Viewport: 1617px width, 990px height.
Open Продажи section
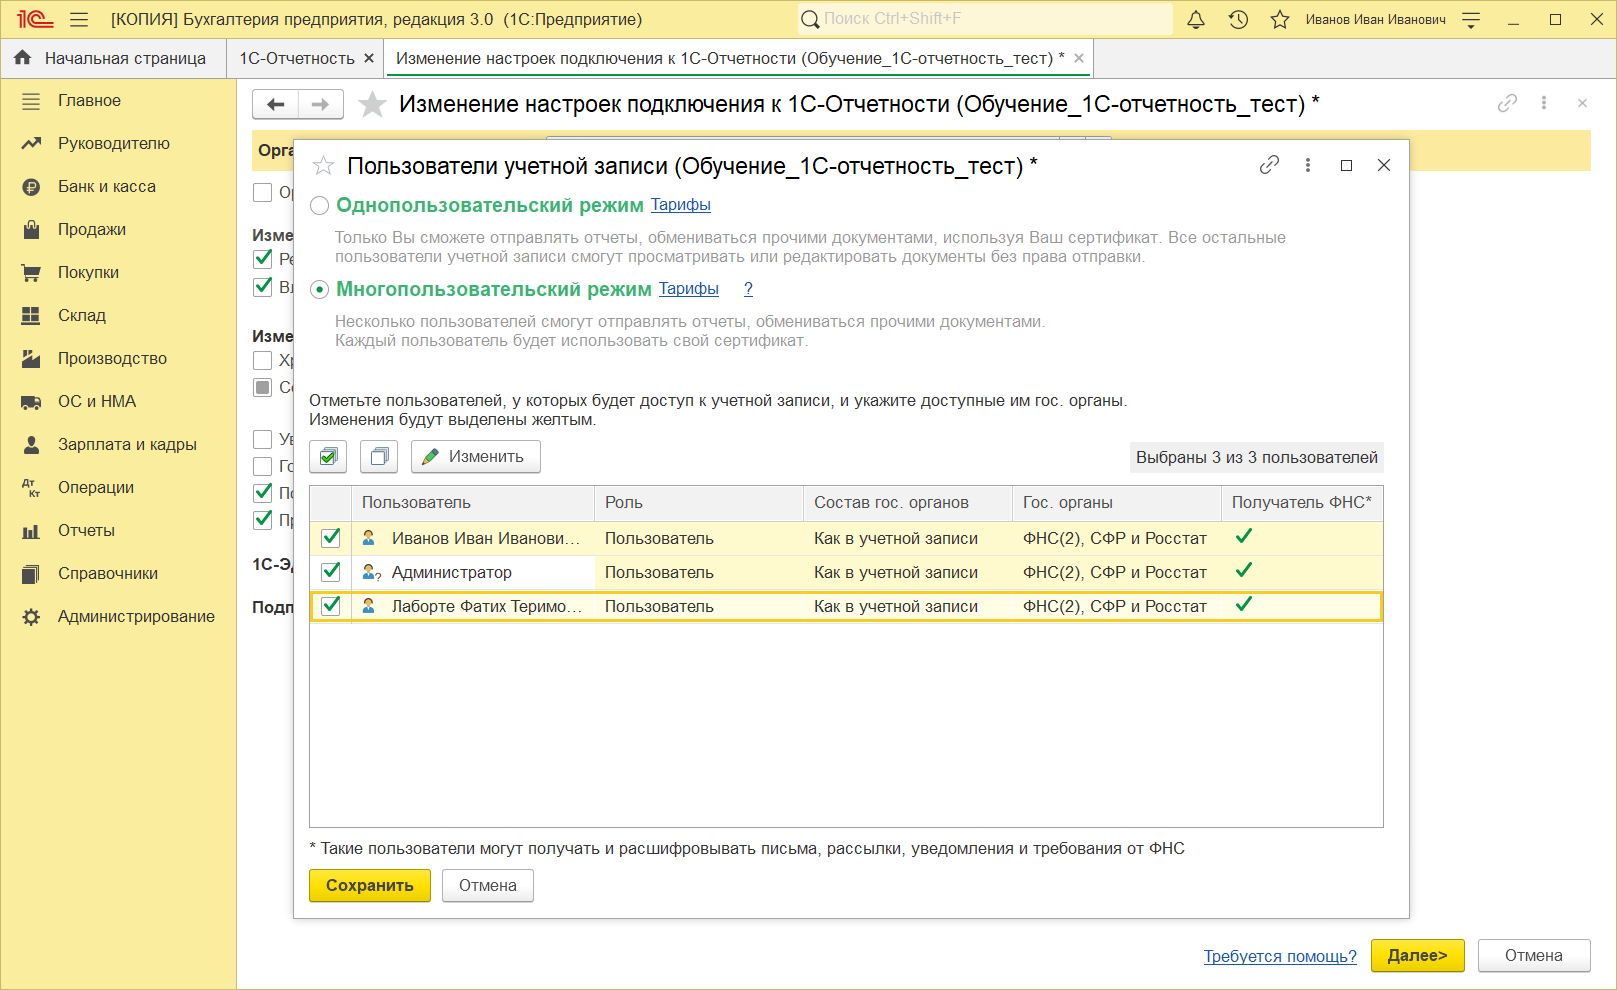[92, 229]
